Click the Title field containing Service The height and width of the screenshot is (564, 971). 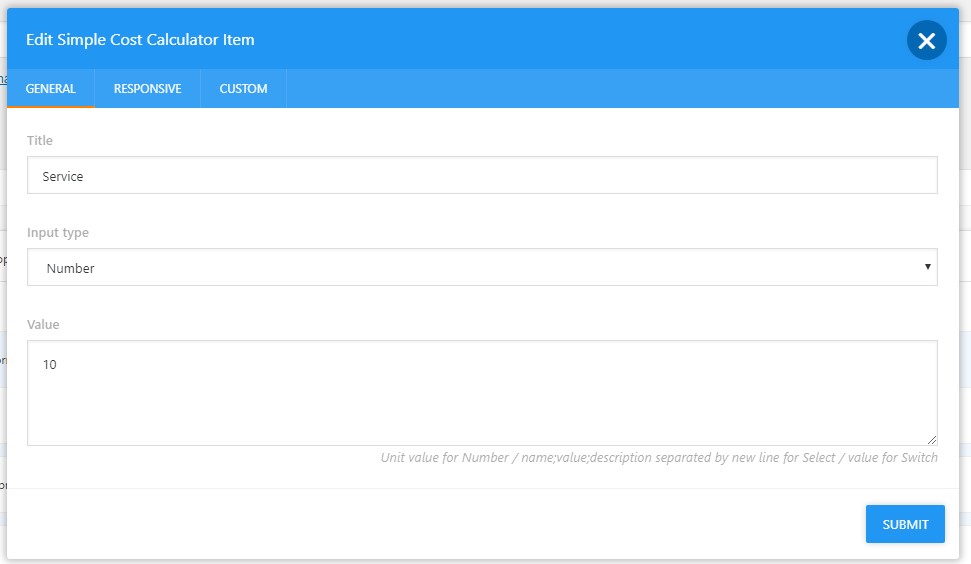(x=482, y=175)
